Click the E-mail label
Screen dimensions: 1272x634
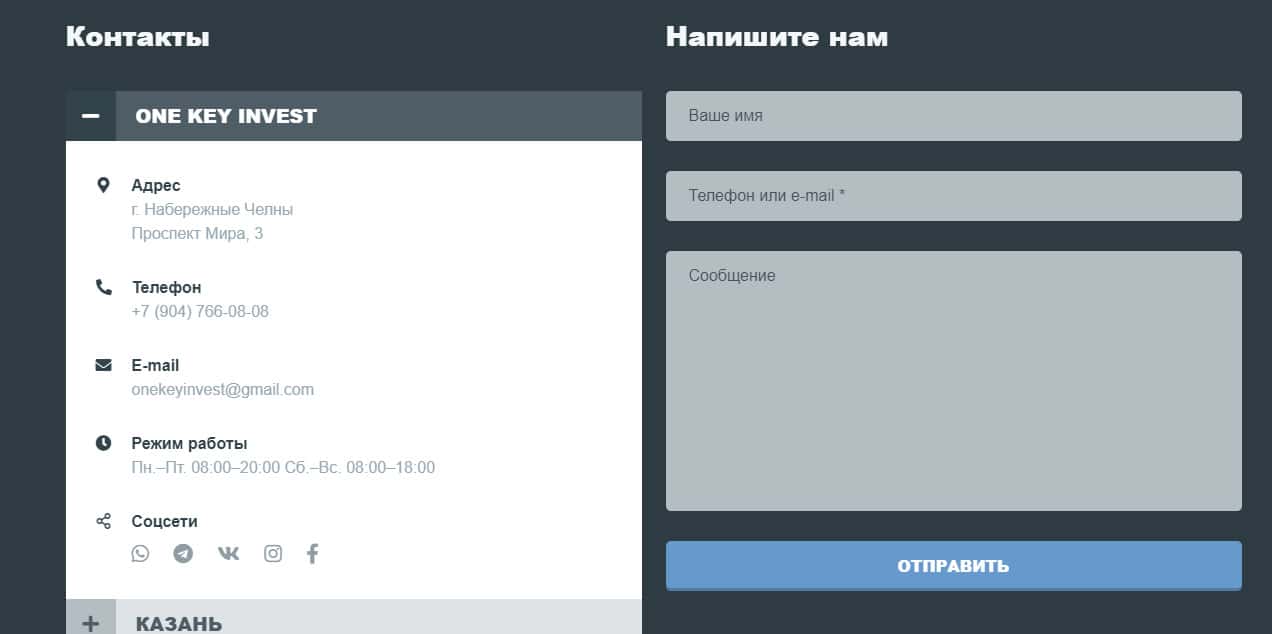155,365
